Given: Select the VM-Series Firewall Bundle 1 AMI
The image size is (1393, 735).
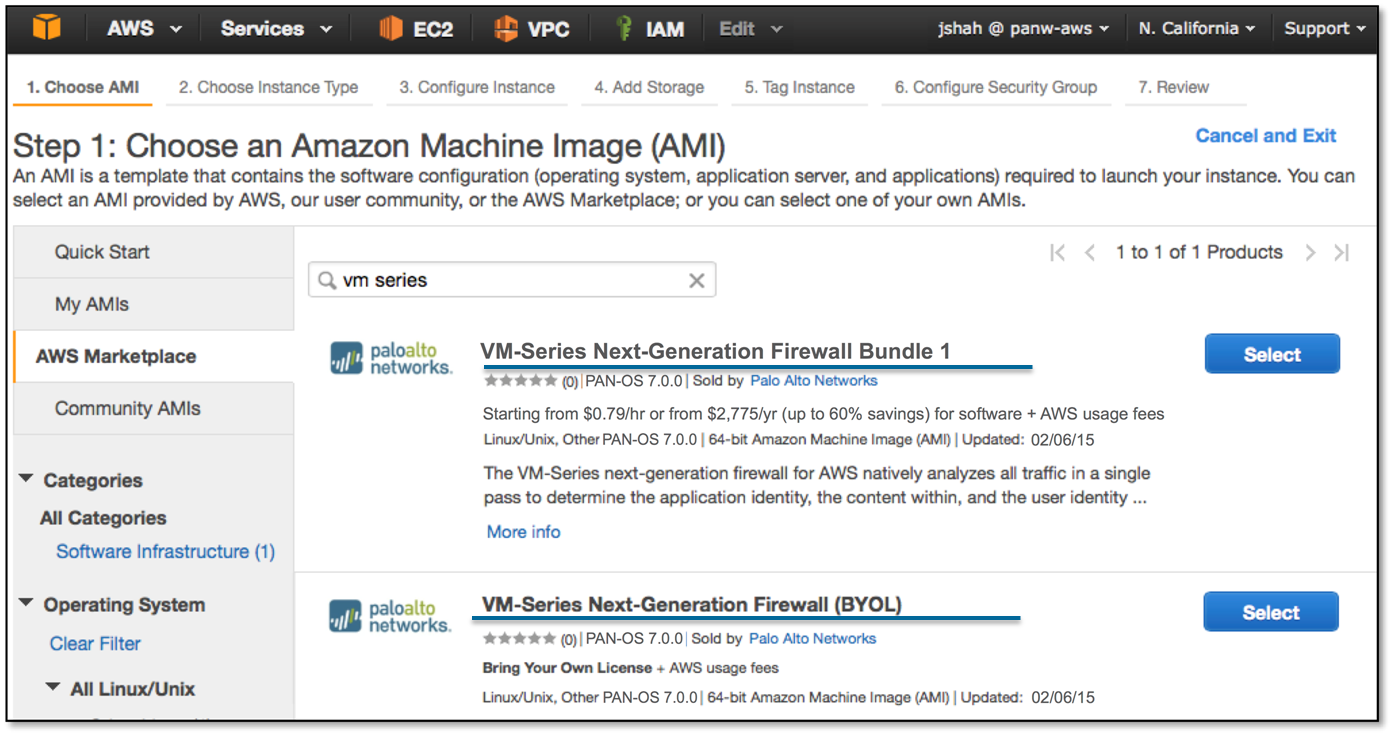Looking at the screenshot, I should [x=1272, y=354].
